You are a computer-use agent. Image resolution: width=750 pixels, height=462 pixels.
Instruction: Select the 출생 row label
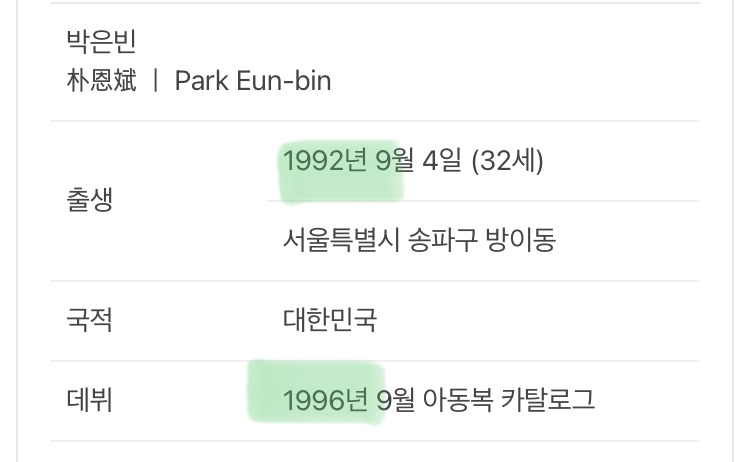click(90, 199)
